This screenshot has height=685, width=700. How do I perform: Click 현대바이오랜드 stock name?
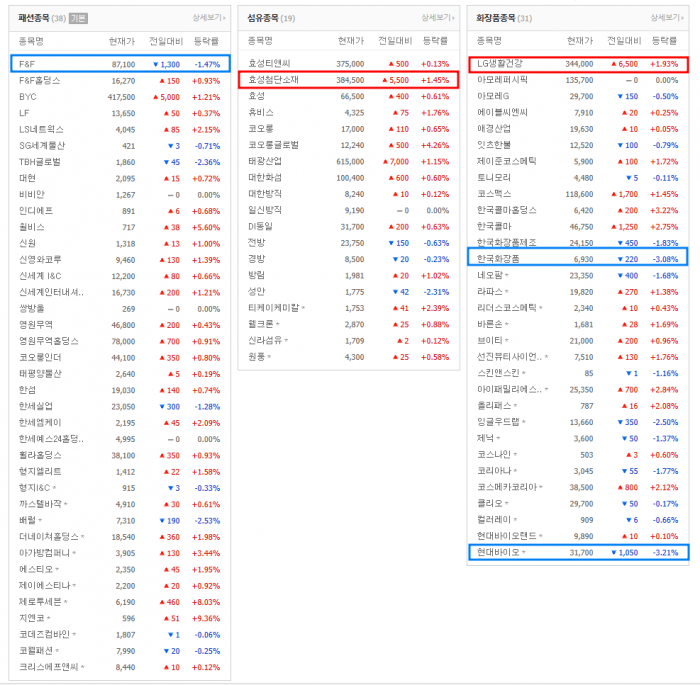coord(507,536)
